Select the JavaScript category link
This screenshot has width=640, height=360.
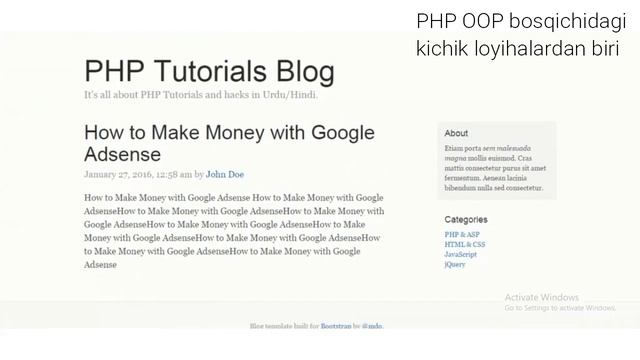[x=460, y=254]
